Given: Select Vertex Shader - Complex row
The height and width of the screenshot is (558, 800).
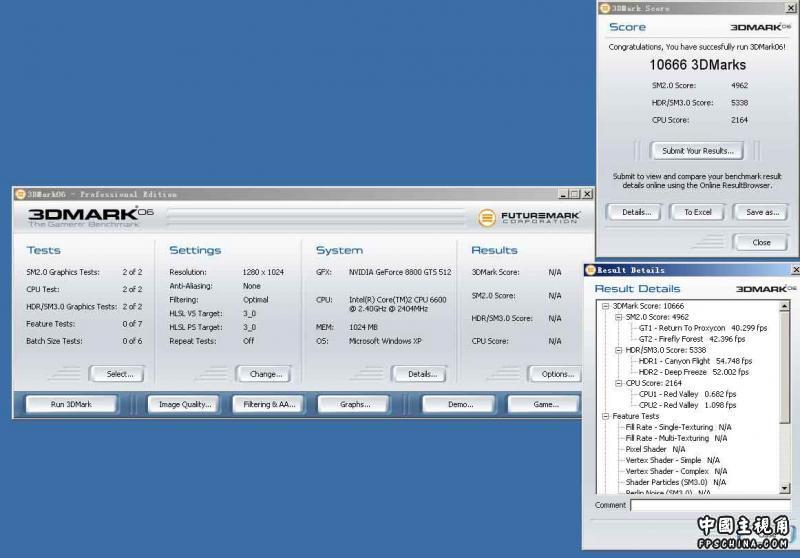Looking at the screenshot, I should [x=676, y=472].
